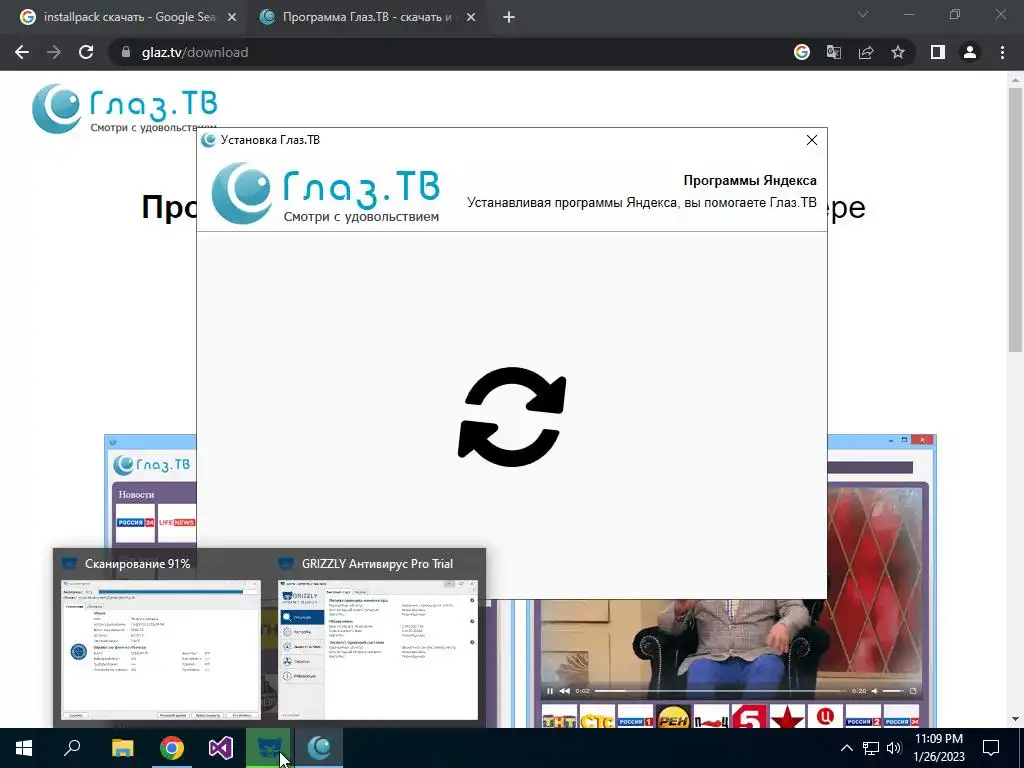Open the Google icon in the address bar
Image resolution: width=1024 pixels, height=768 pixels.
coord(802,52)
